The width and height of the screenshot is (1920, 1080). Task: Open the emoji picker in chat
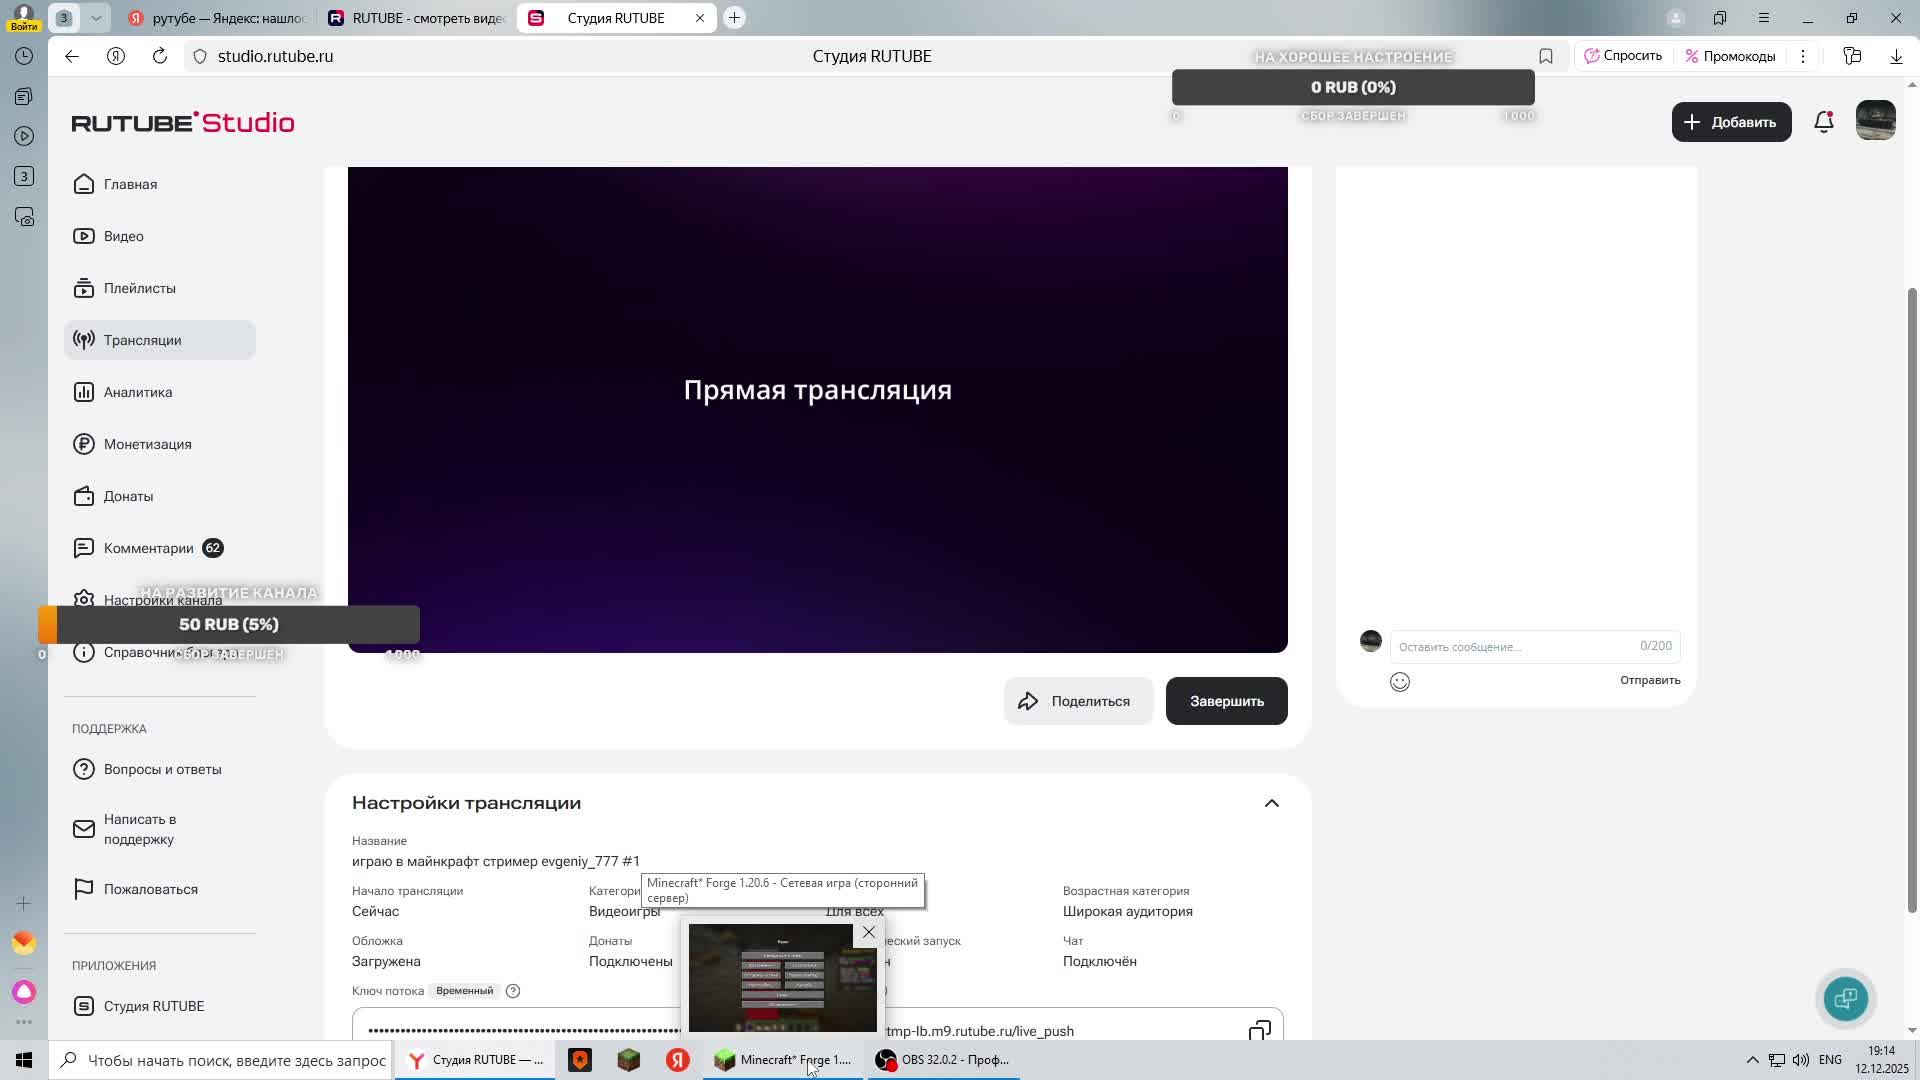(x=1399, y=682)
